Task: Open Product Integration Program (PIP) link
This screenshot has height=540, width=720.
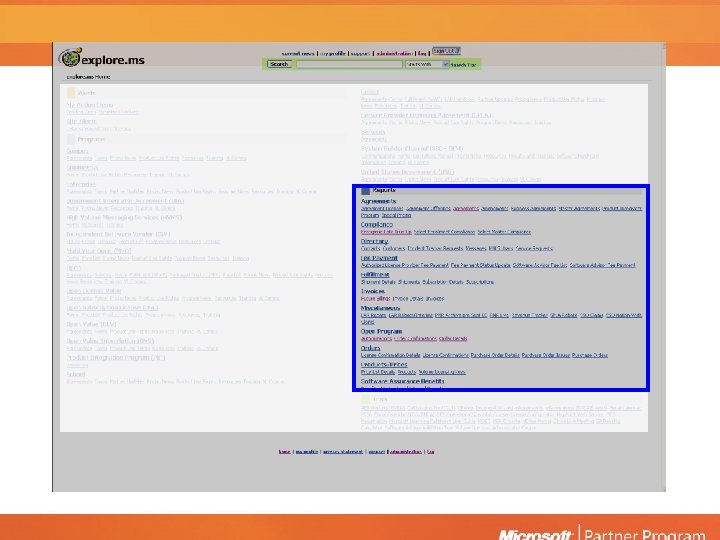Action: click(116, 358)
